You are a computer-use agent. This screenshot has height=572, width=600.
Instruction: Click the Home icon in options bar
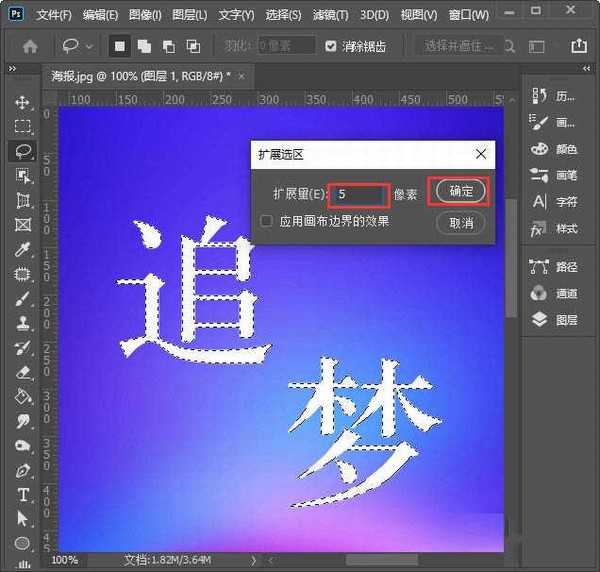[30, 46]
